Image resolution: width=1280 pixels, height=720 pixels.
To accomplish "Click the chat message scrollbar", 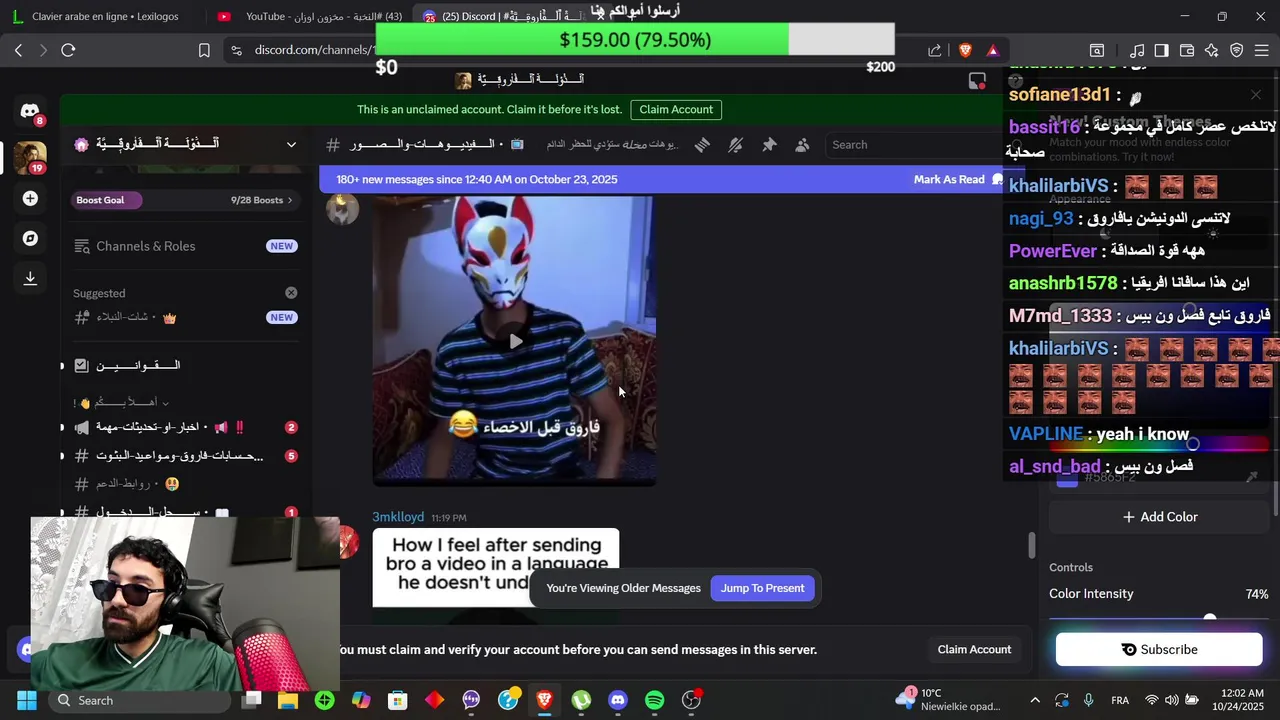I will pyautogui.click(x=1031, y=546).
